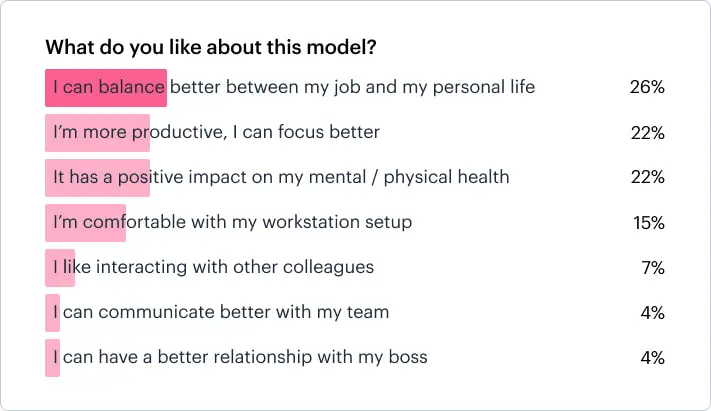Click the 7% value for interacting with colleagues
This screenshot has height=411, width=711.
[652, 267]
